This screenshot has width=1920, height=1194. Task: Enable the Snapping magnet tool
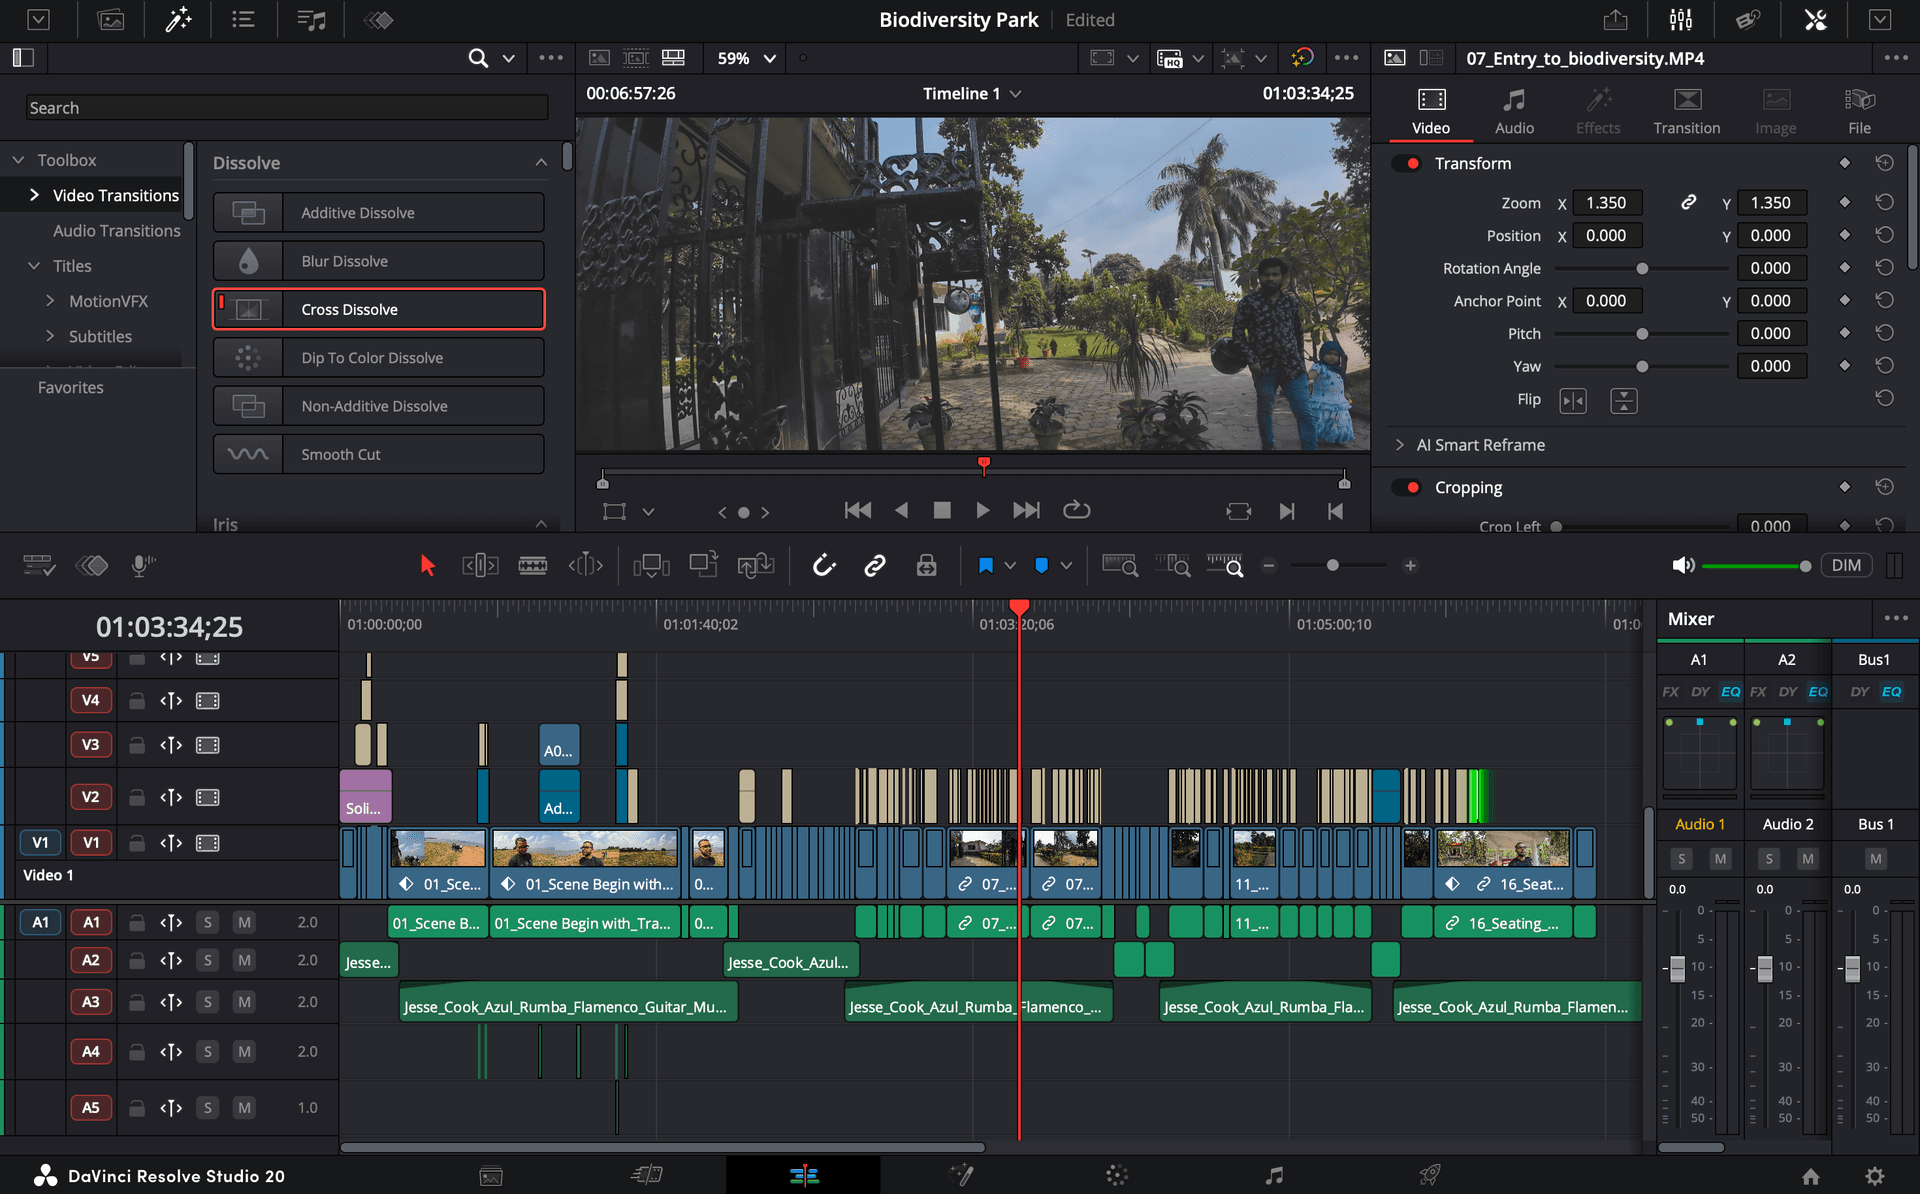click(825, 565)
